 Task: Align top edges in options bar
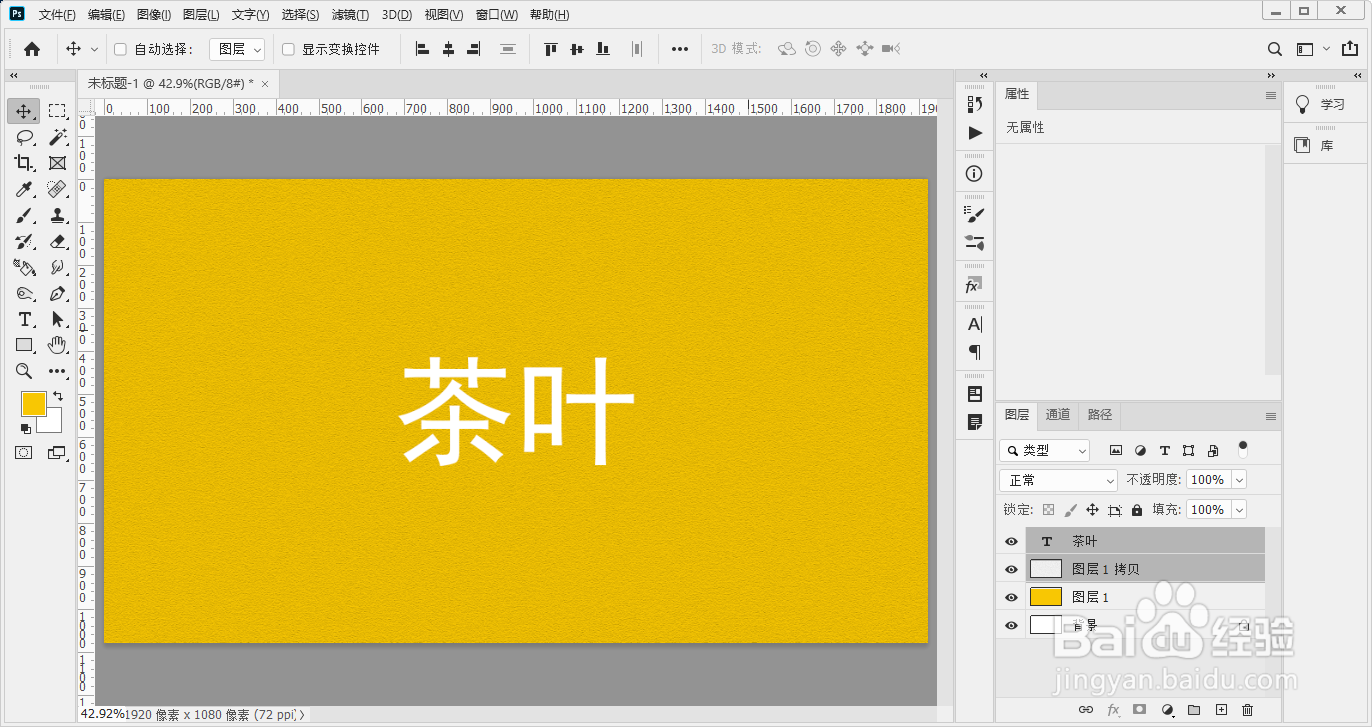(x=550, y=49)
